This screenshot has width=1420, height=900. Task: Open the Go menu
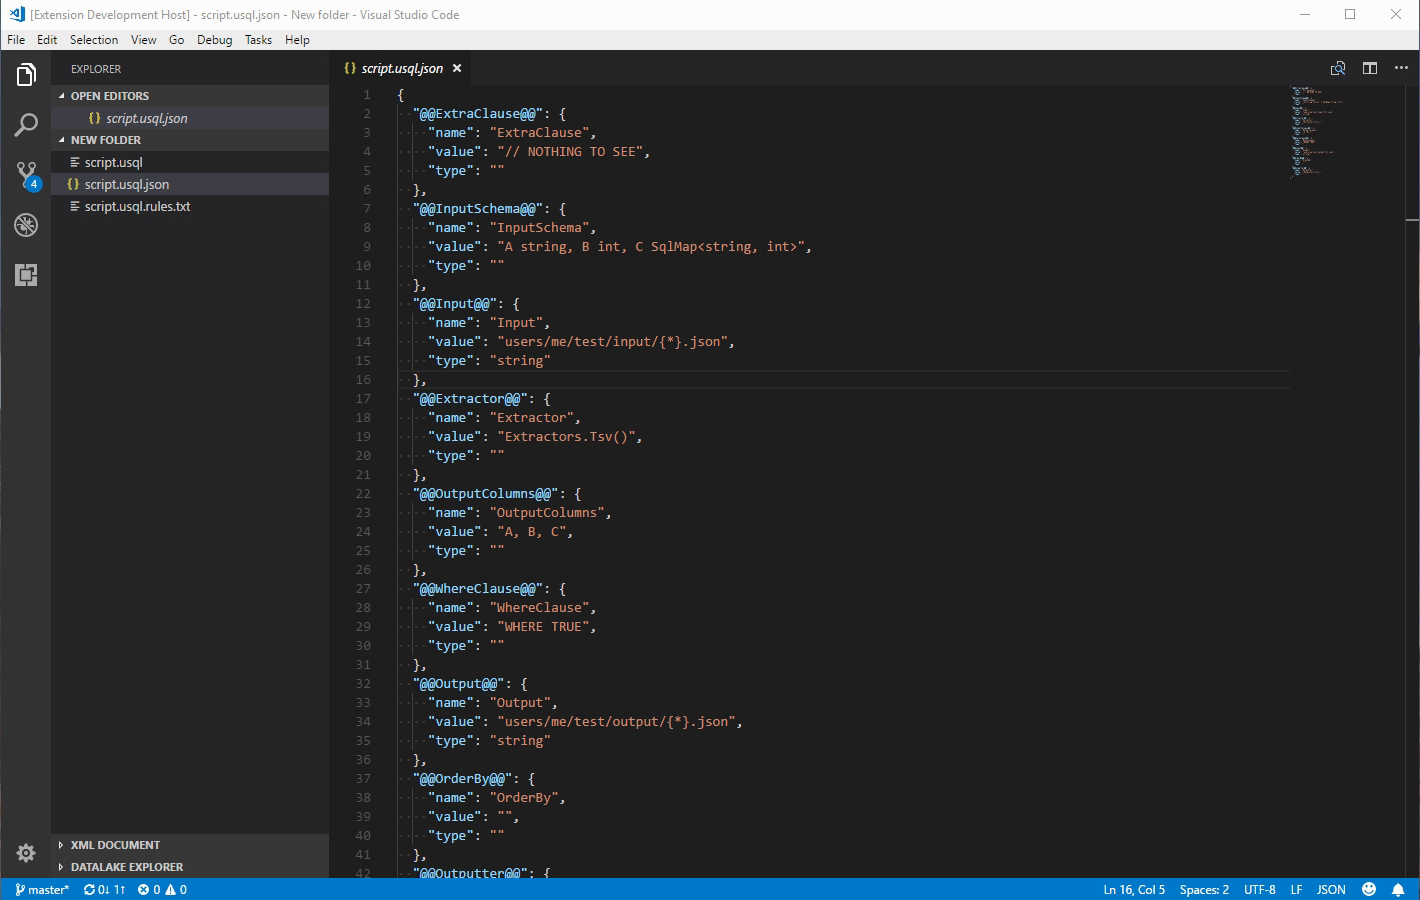coord(176,40)
